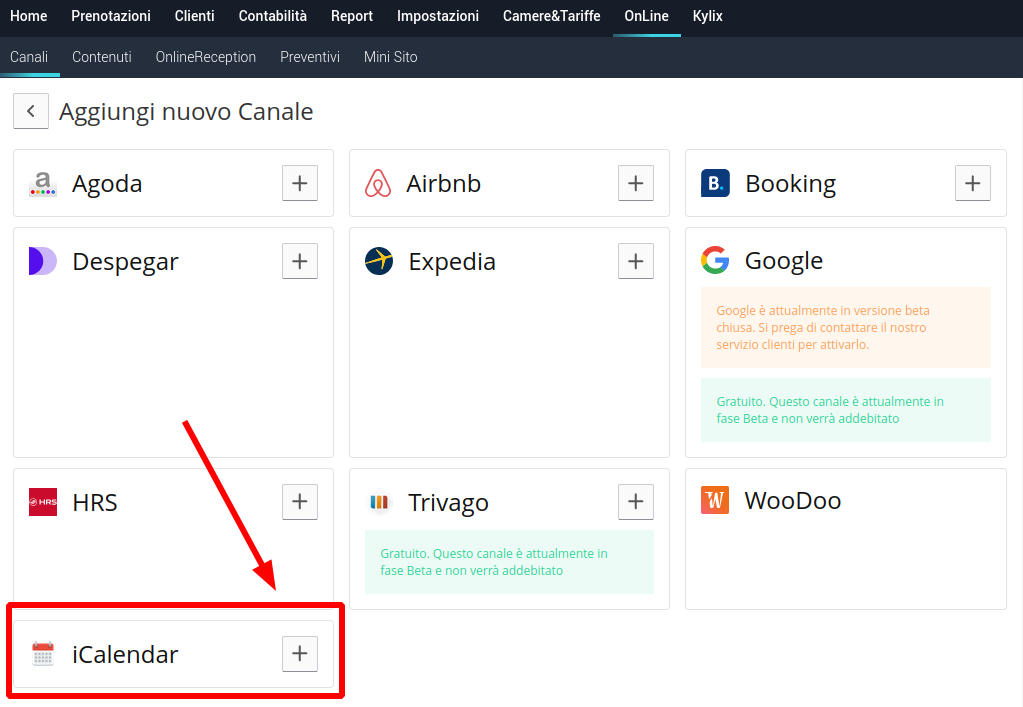Open the Impostazioni menu
The height and width of the screenshot is (707, 1023).
tap(438, 16)
